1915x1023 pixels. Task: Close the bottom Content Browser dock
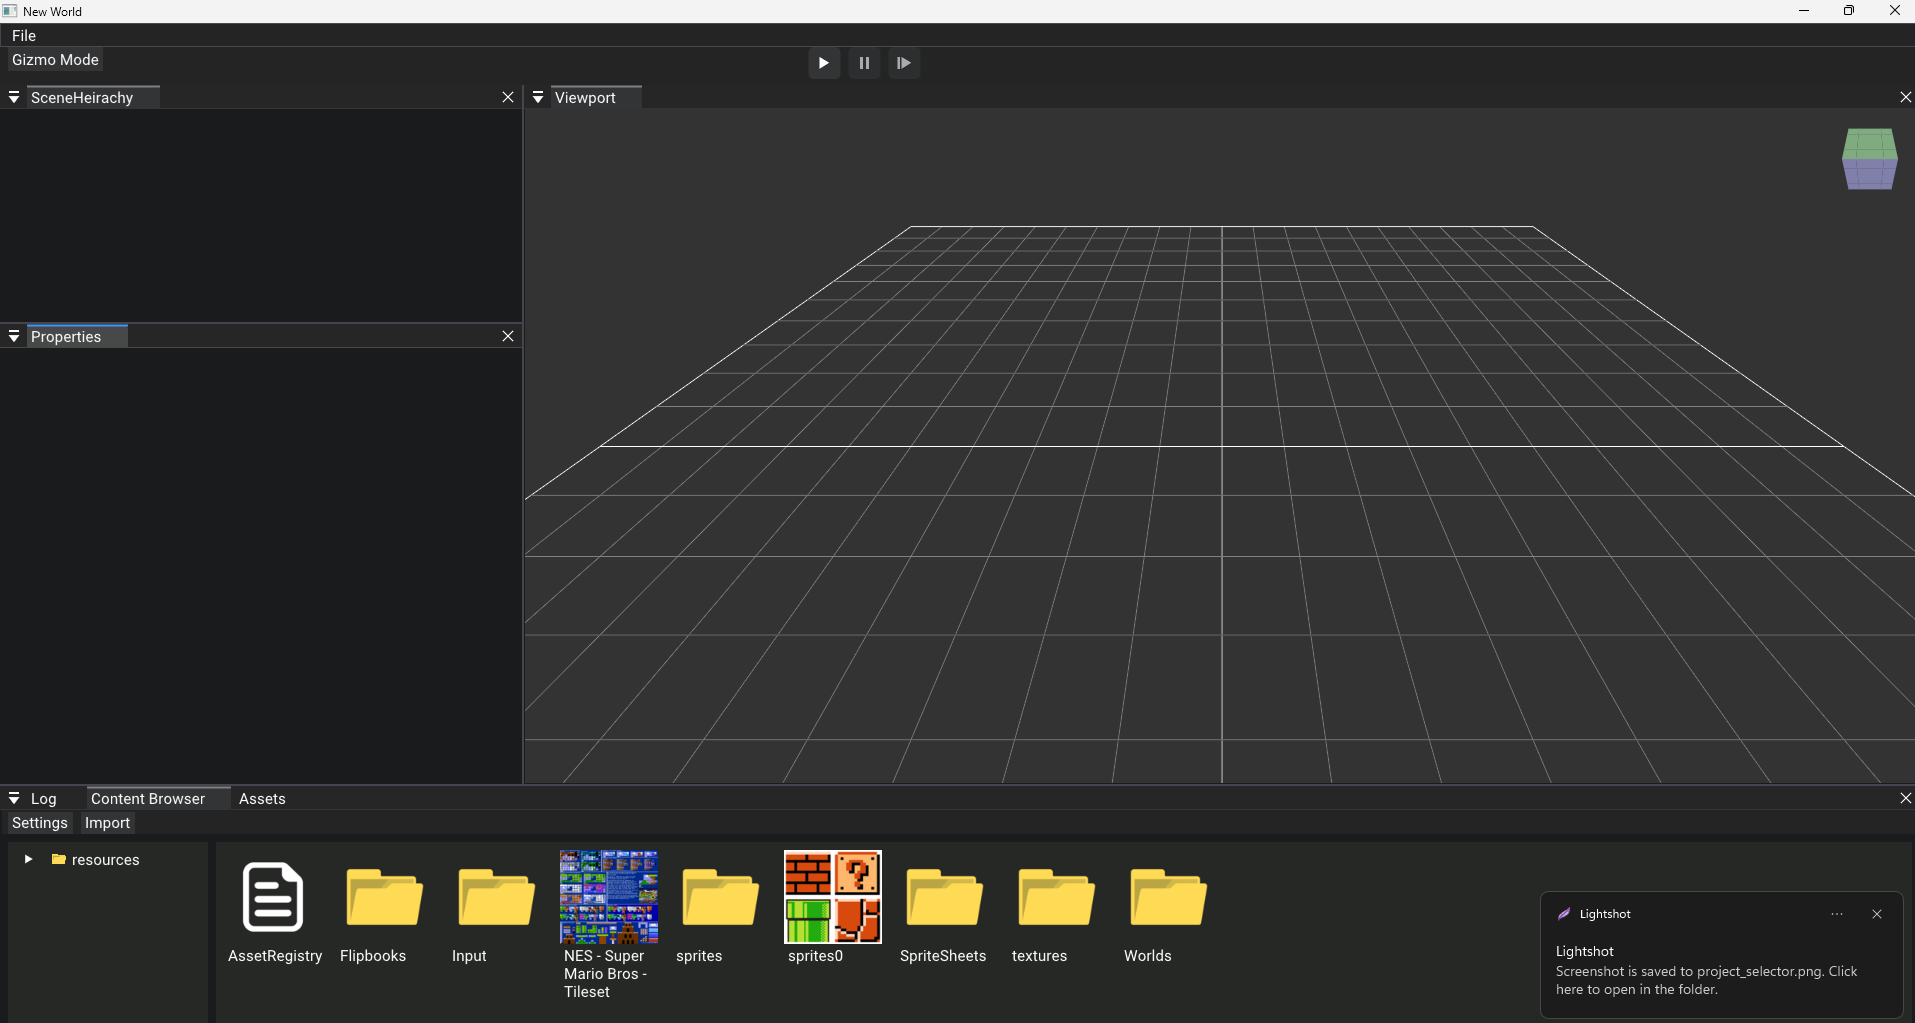pos(1905,798)
